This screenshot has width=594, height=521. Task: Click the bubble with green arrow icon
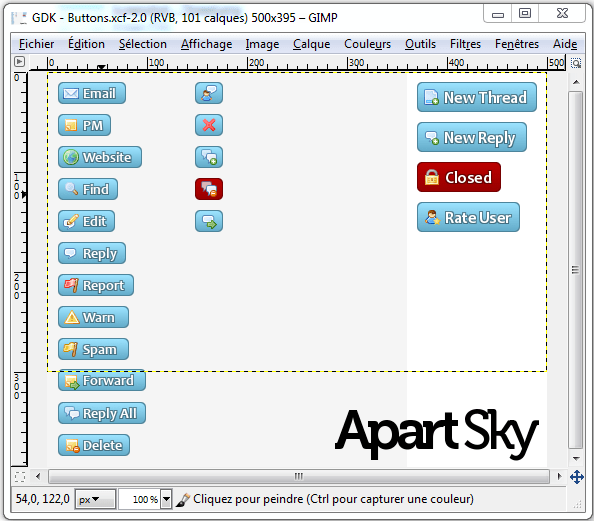[209, 221]
